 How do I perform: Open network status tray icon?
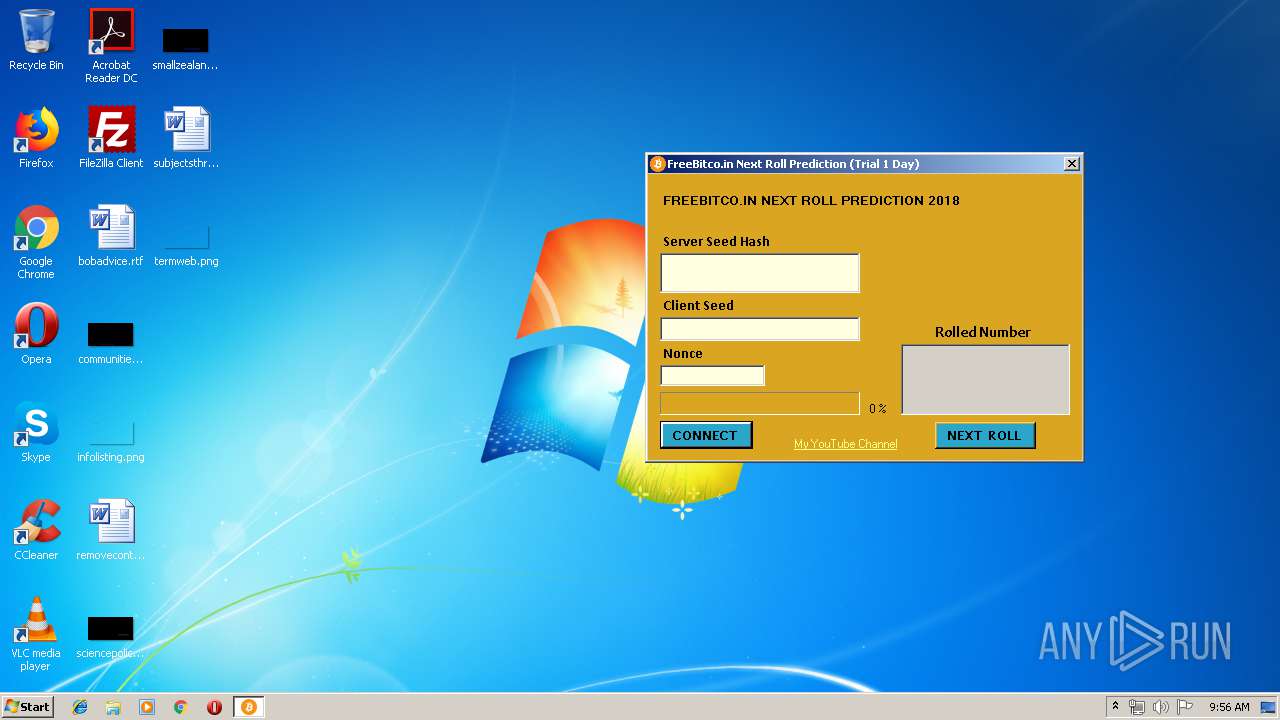tap(1137, 707)
